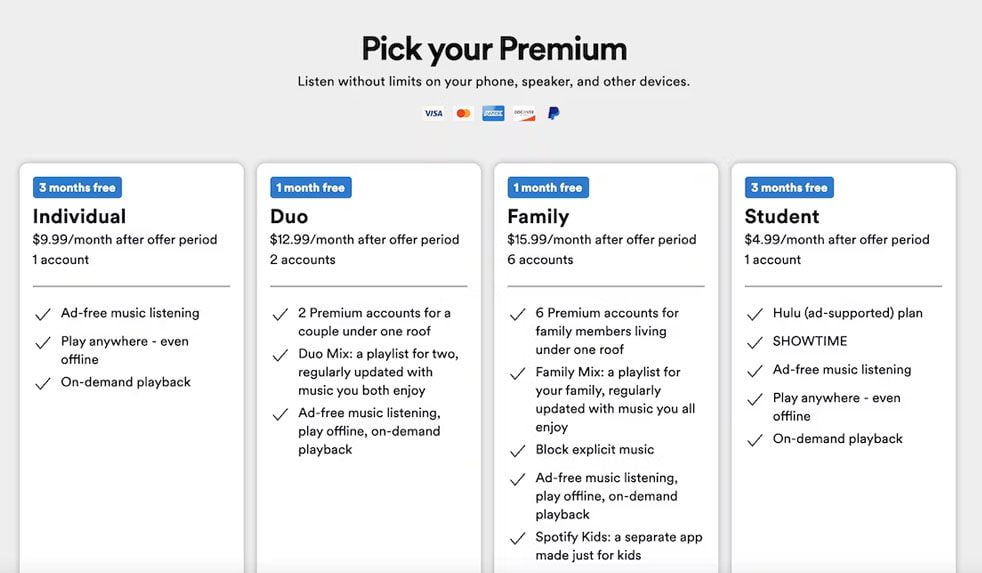Click the American Express card icon
Image resolution: width=982 pixels, height=573 pixels.
[493, 114]
